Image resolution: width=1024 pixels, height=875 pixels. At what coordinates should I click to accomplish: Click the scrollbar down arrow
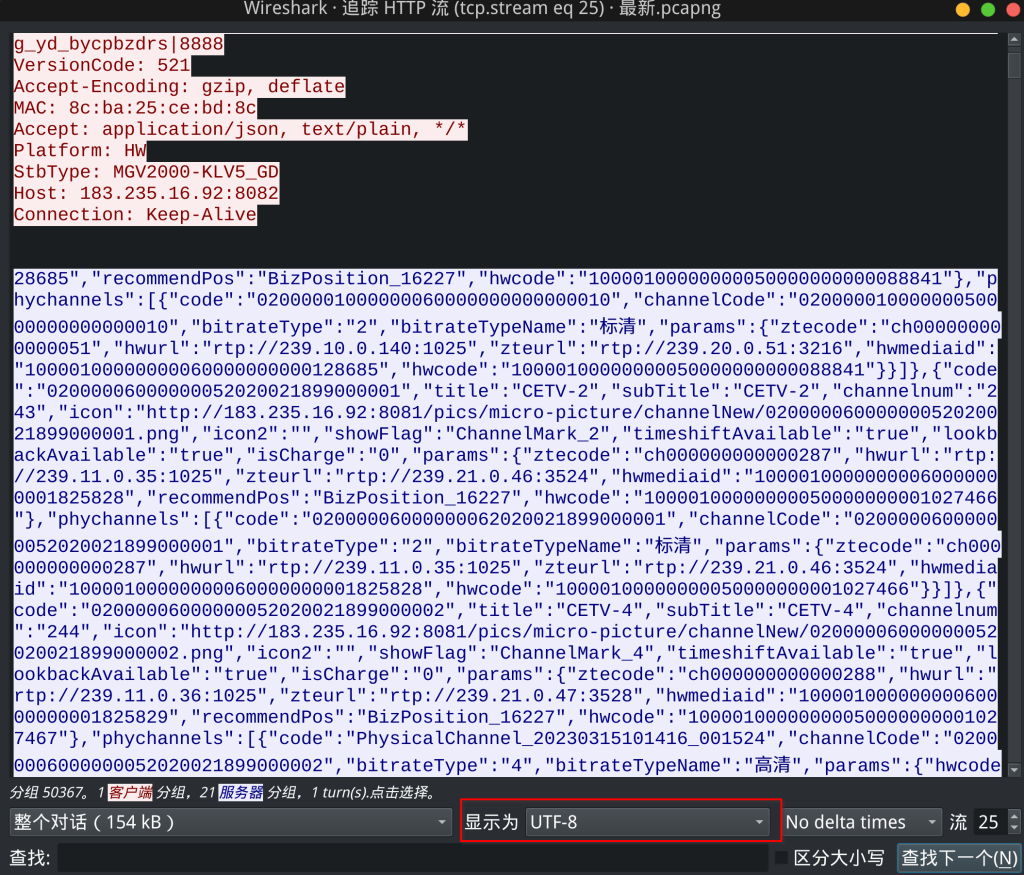click(x=1014, y=770)
